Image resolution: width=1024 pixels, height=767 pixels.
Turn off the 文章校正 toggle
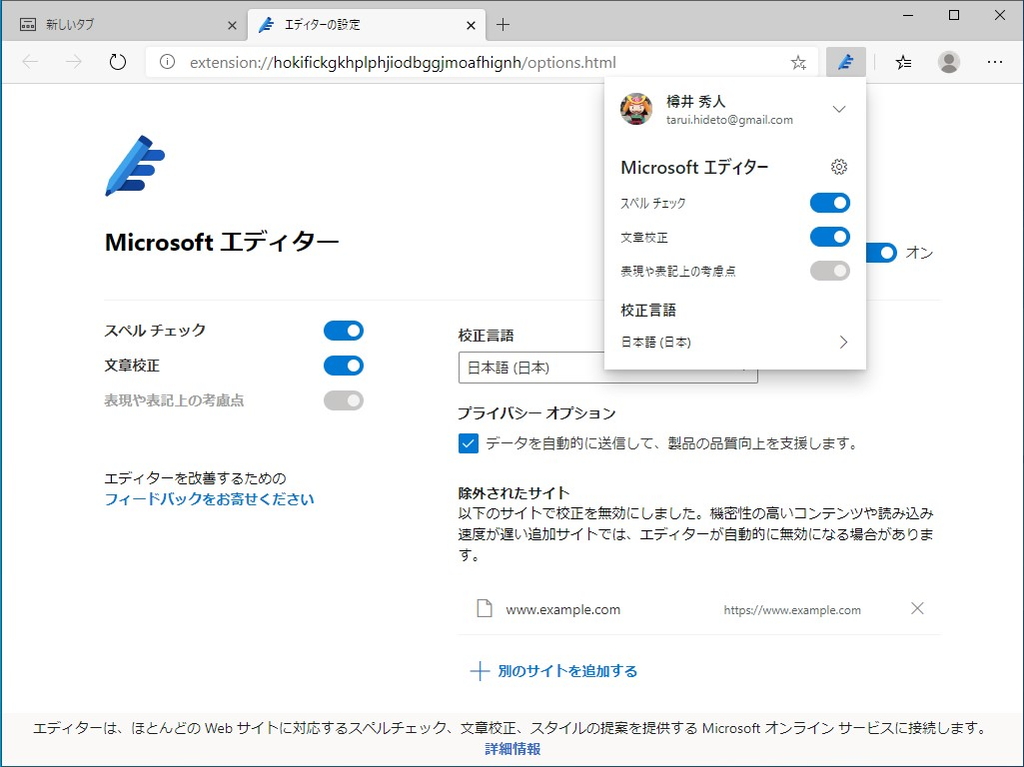pyautogui.click(x=830, y=237)
